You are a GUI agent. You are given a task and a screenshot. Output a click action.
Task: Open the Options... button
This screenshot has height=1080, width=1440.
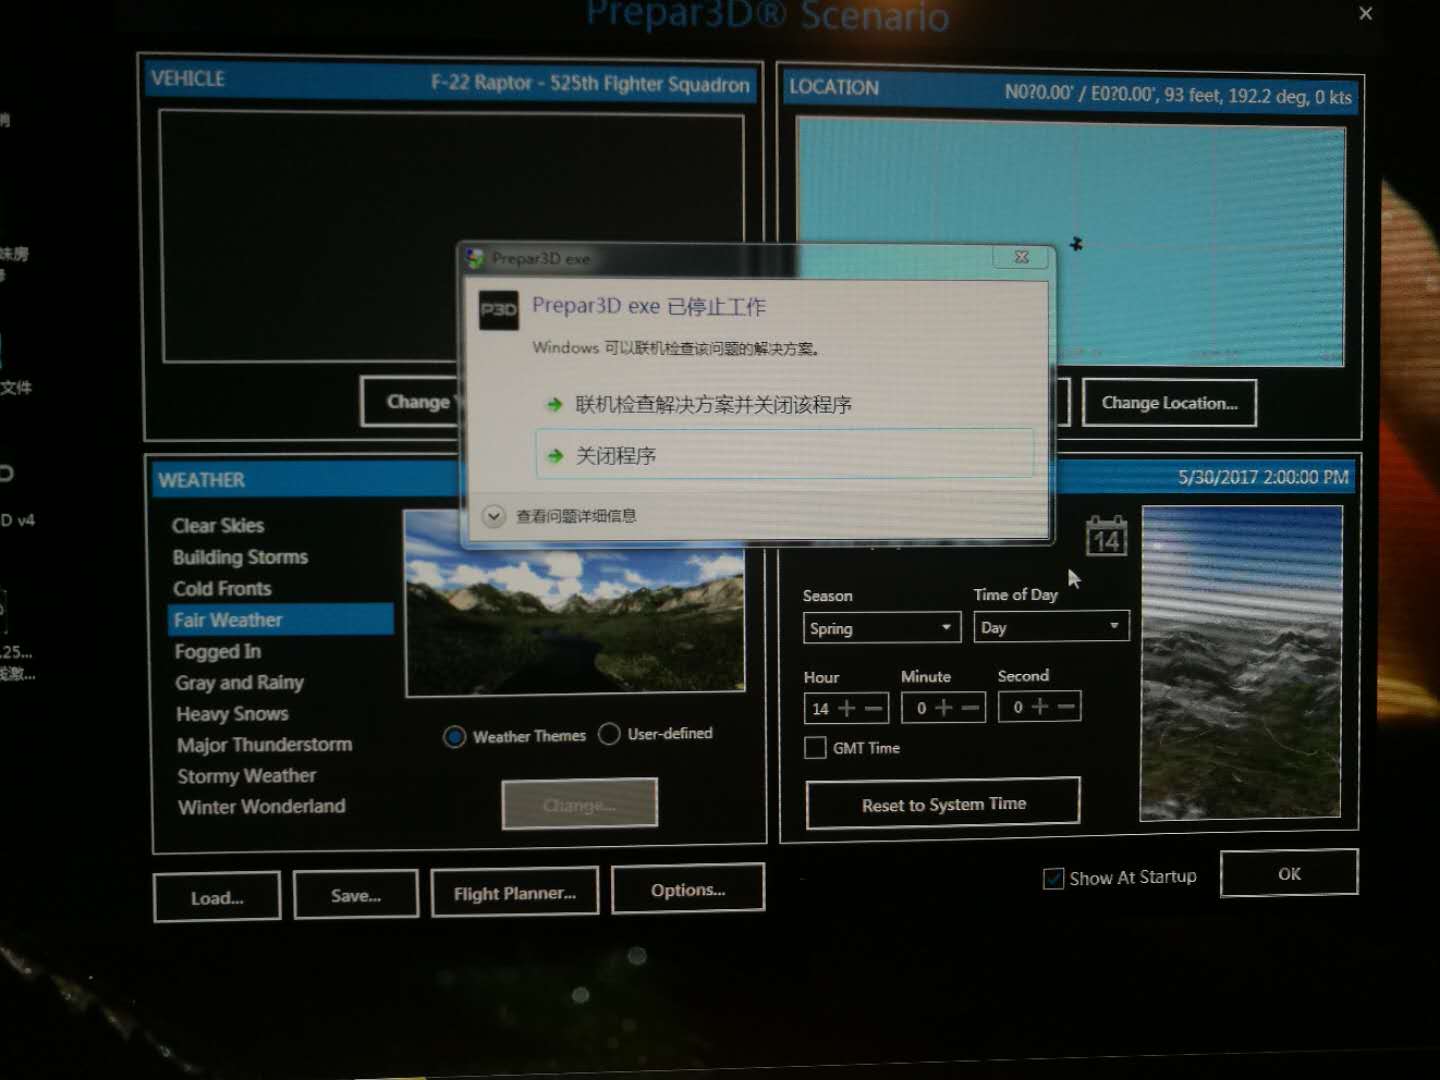tap(688, 889)
